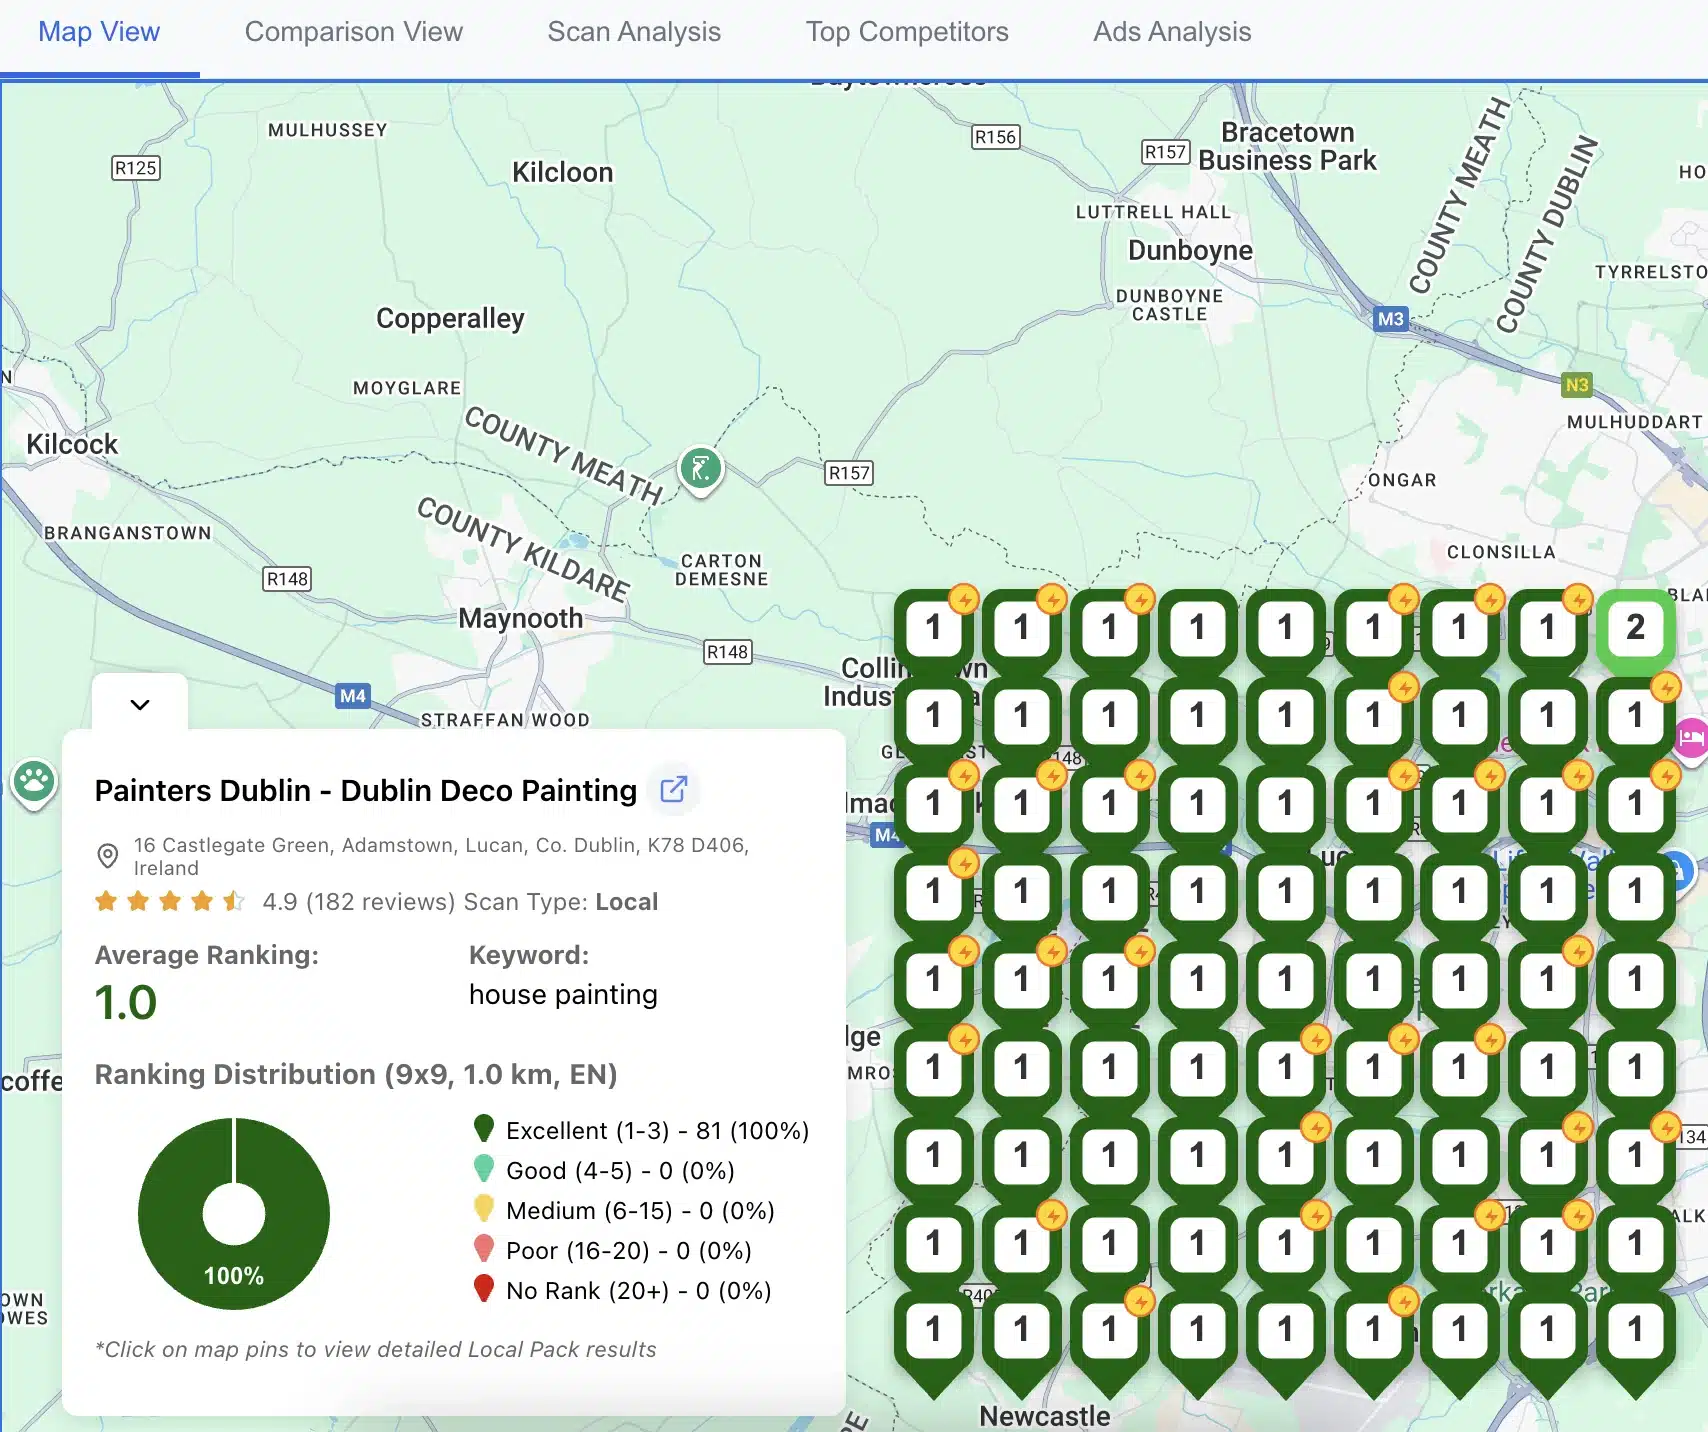Select the green rank 2 pin in the grid
This screenshot has height=1432, width=1708.
point(1634,629)
